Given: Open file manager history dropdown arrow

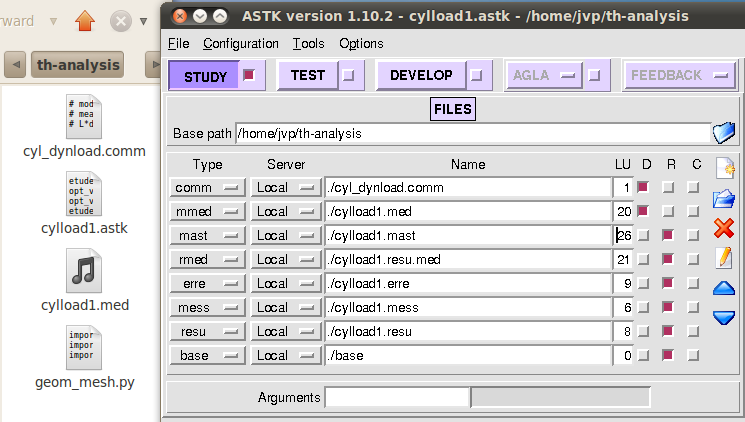Looking at the screenshot, I should 143,21.
